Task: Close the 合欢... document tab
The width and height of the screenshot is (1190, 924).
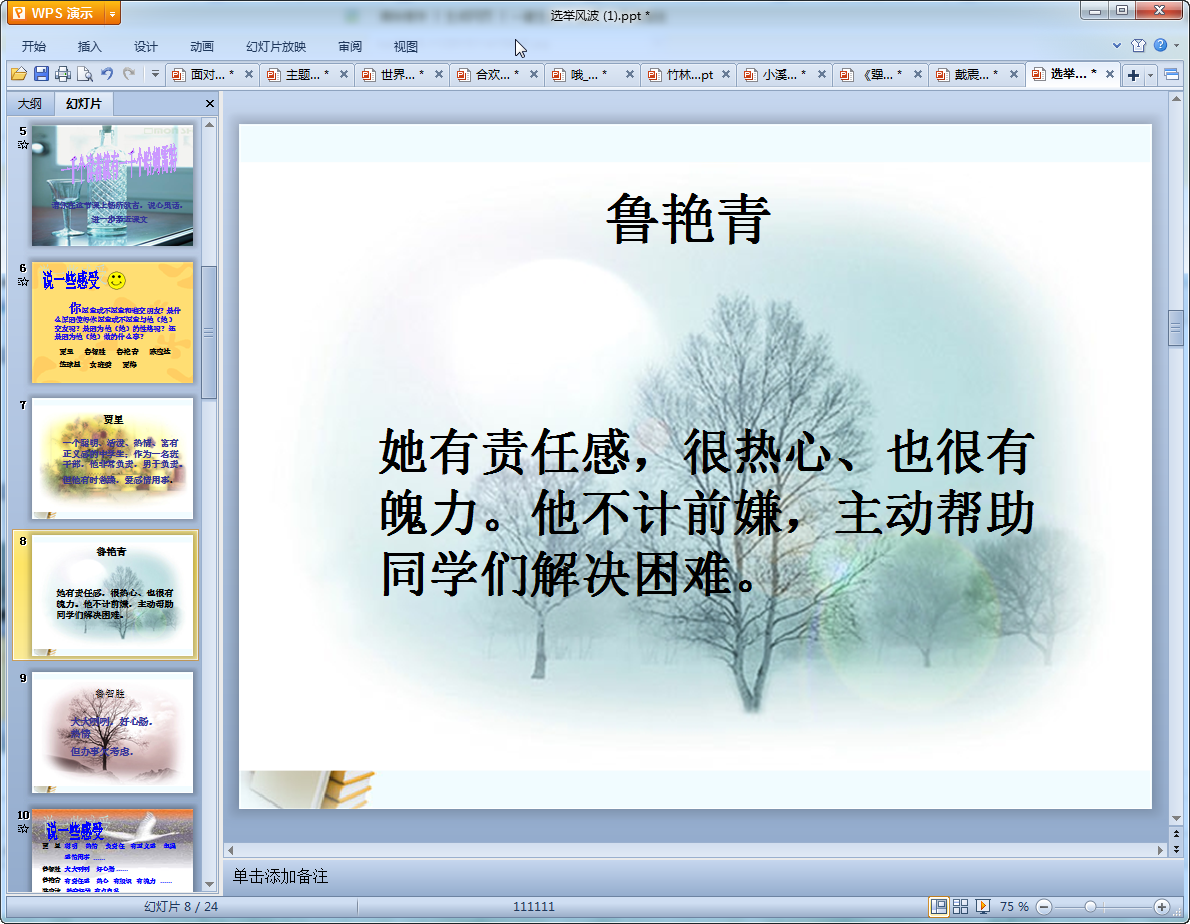Action: click(x=534, y=74)
